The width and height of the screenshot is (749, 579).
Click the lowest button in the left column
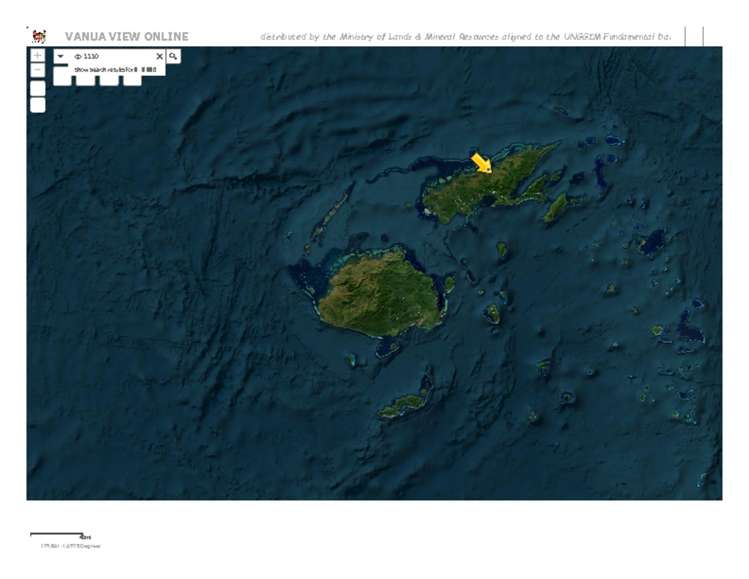[x=37, y=105]
